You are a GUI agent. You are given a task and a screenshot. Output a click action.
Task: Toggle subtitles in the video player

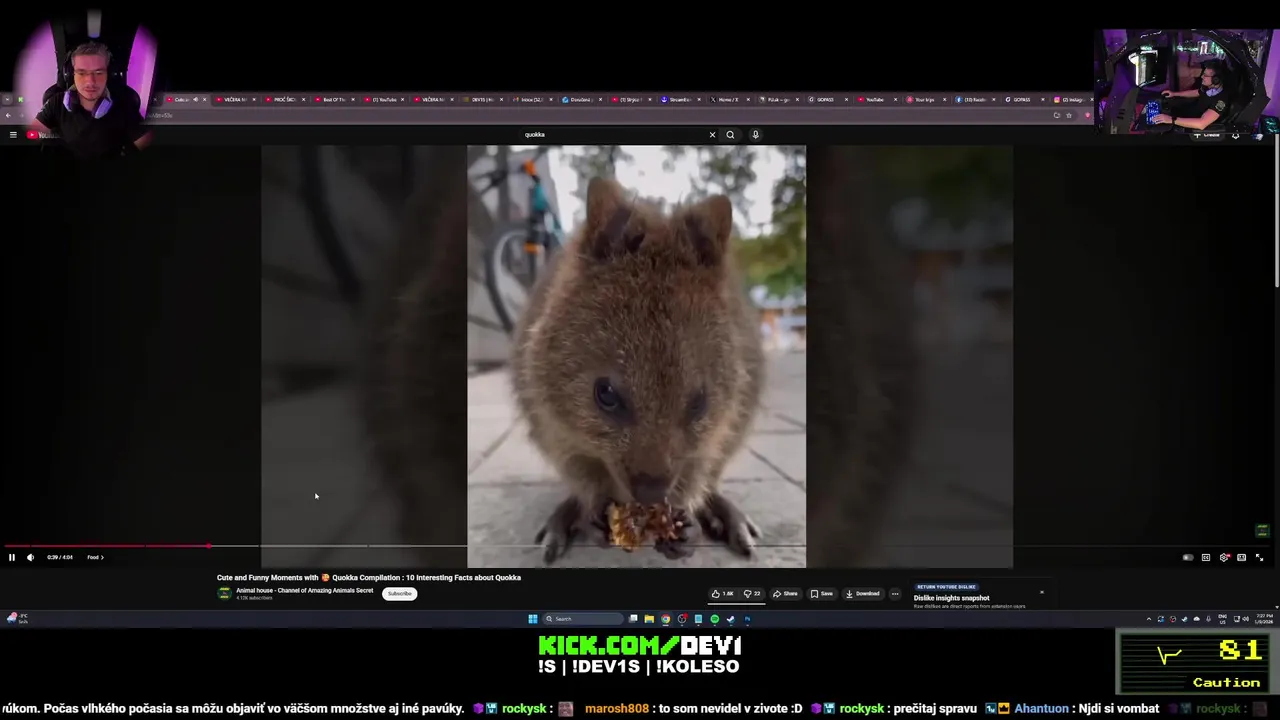tap(1206, 557)
